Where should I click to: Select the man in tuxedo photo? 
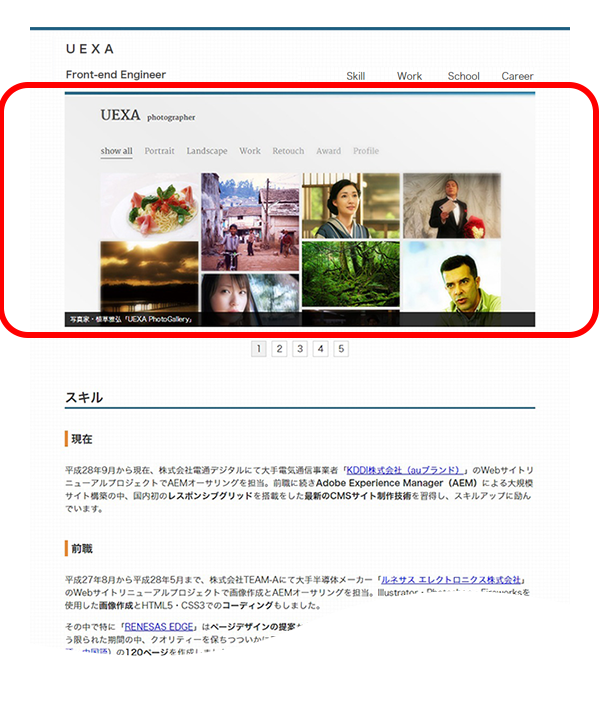pyautogui.click(x=452, y=206)
